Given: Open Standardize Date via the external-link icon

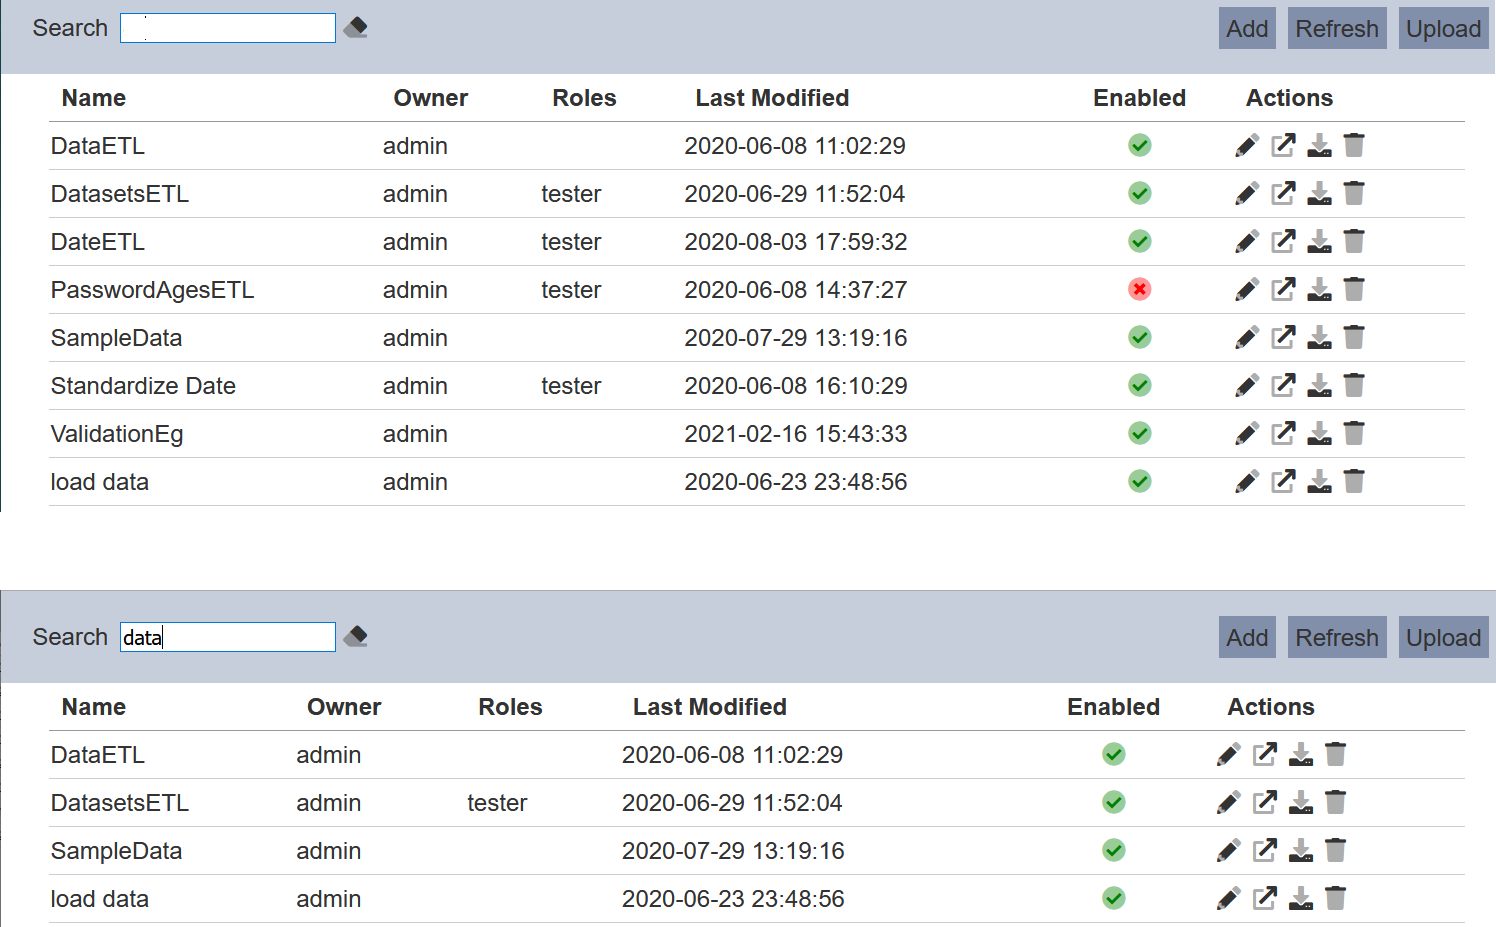Looking at the screenshot, I should coord(1283,386).
